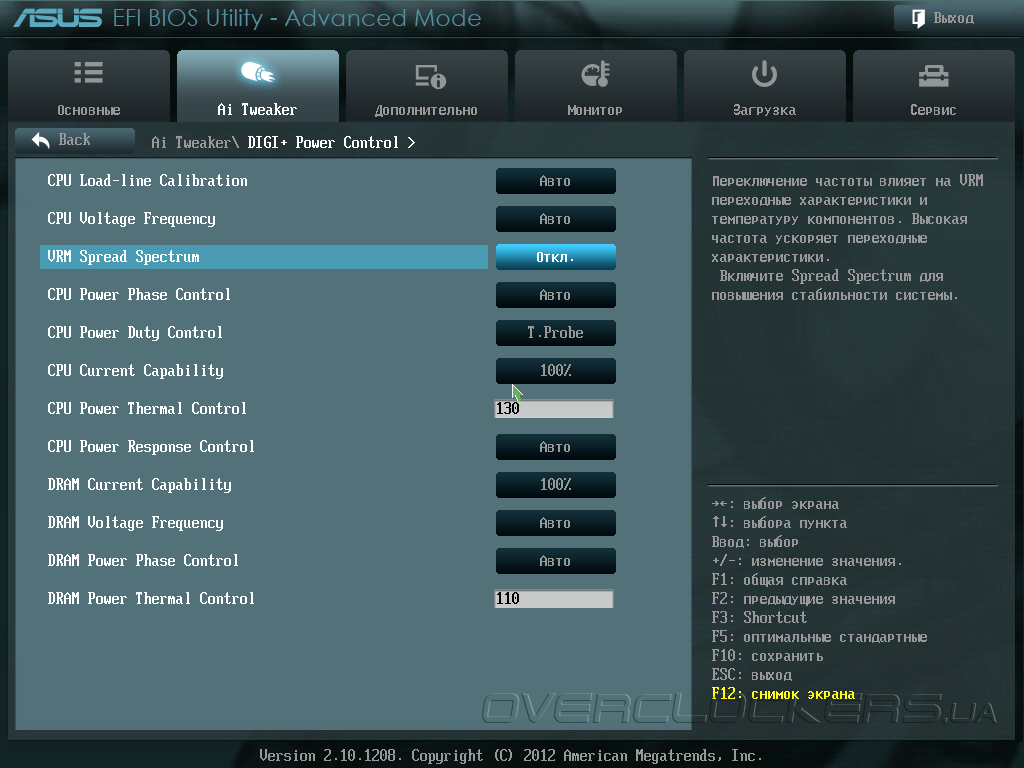
Task: Click the Back arrow icon
Action: pos(40,140)
